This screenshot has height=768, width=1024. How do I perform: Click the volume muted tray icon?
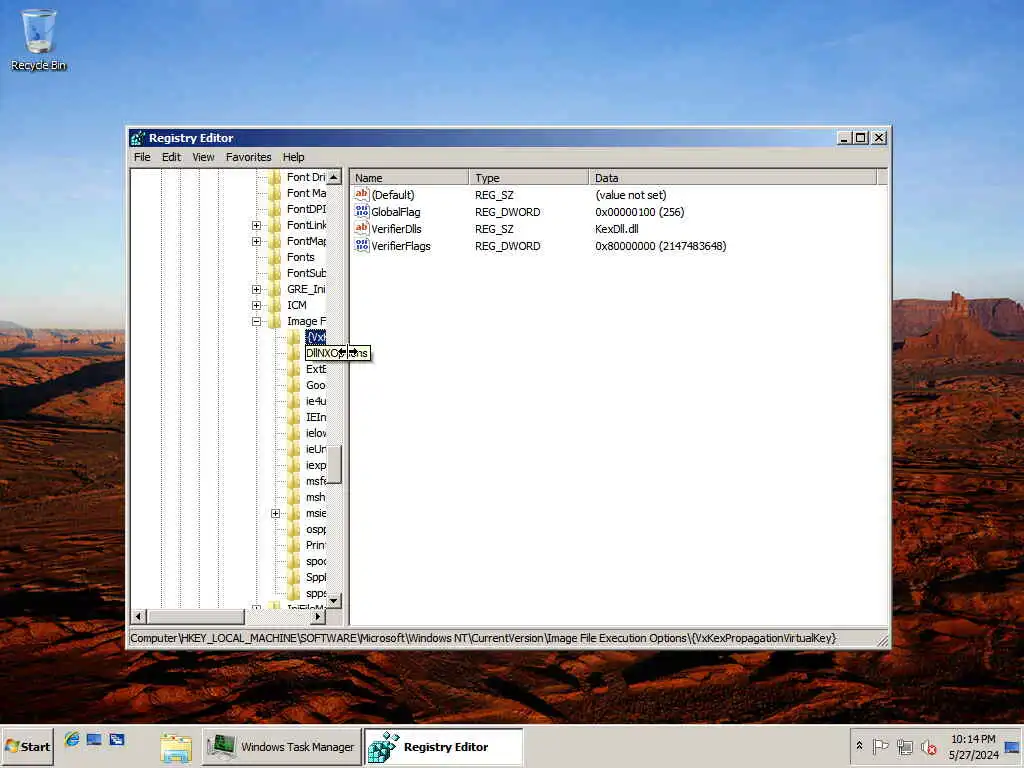[928, 746]
